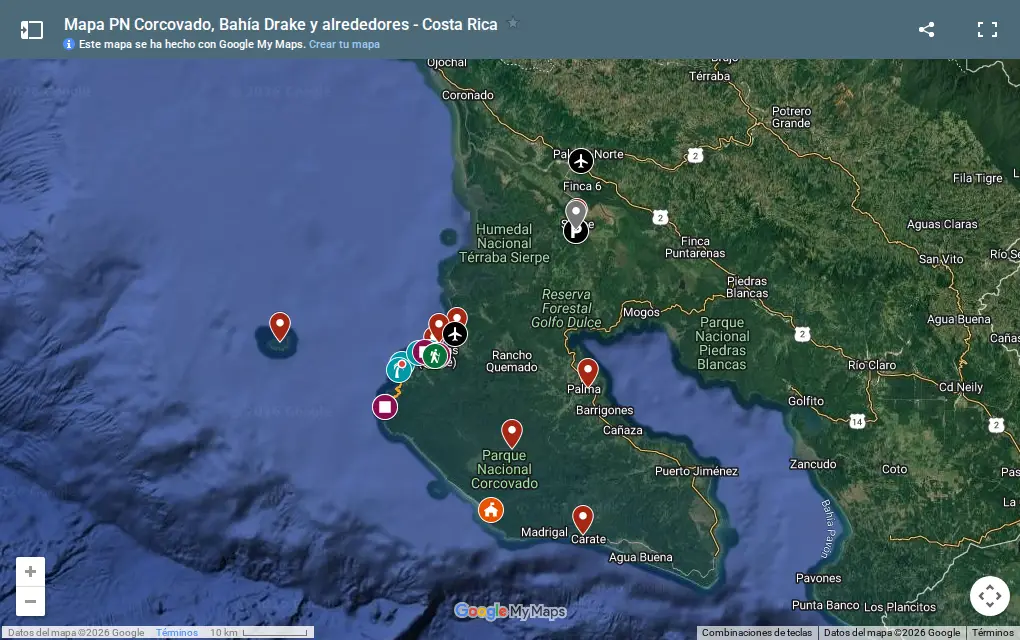Click the 'Aguas Claras' map label
This screenshot has width=1020, height=640.
pyautogui.click(x=942, y=224)
